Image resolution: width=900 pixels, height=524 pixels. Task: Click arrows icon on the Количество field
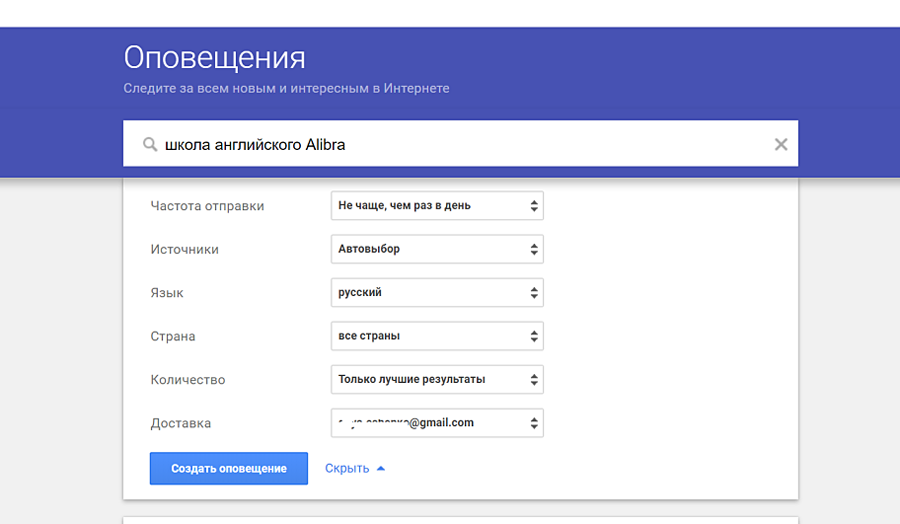534,380
